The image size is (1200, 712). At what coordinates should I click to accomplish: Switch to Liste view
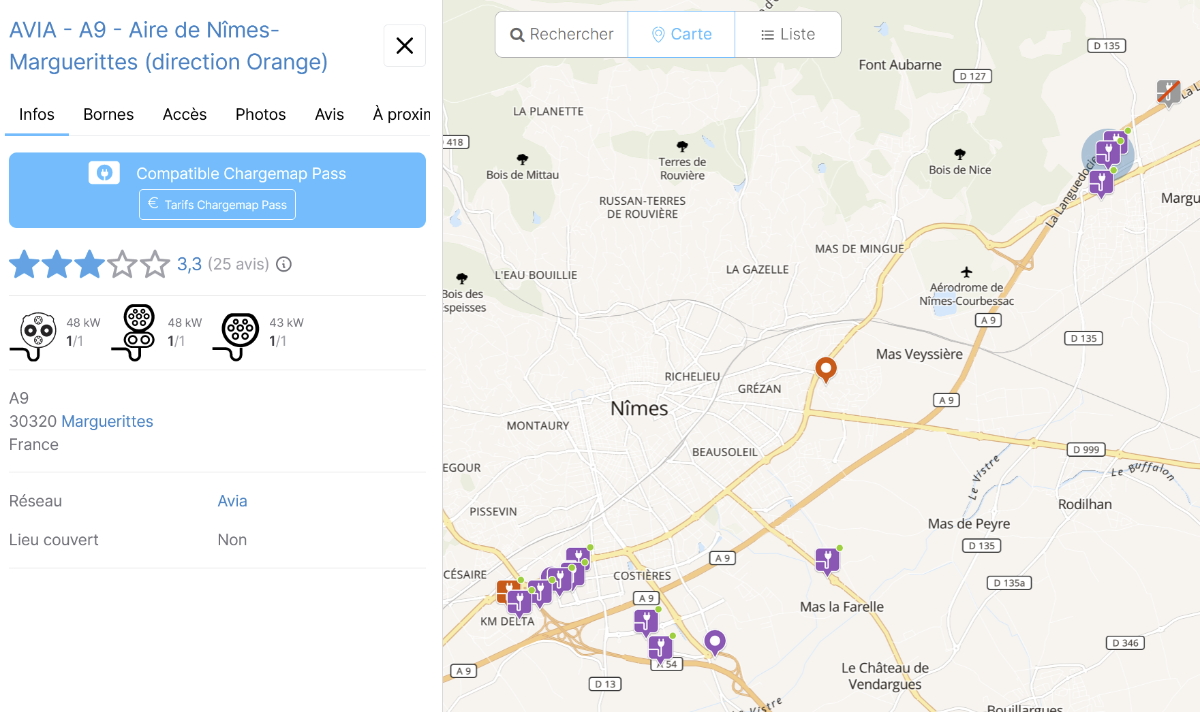coord(788,34)
